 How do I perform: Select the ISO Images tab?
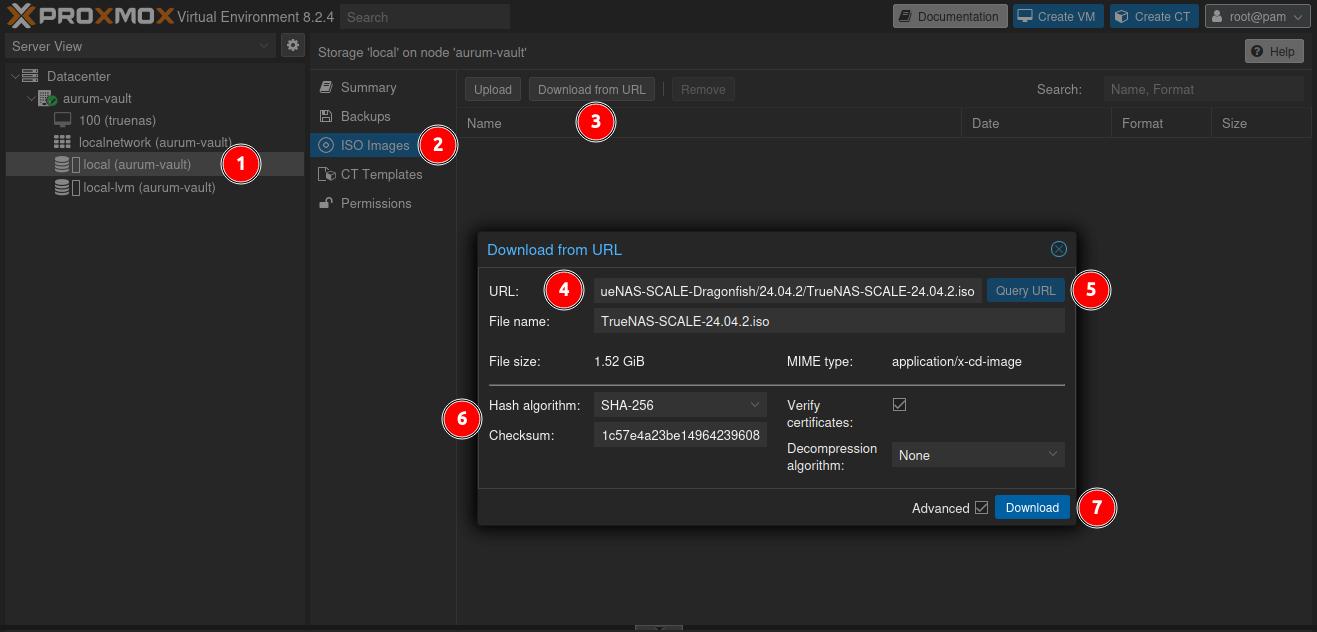point(382,145)
